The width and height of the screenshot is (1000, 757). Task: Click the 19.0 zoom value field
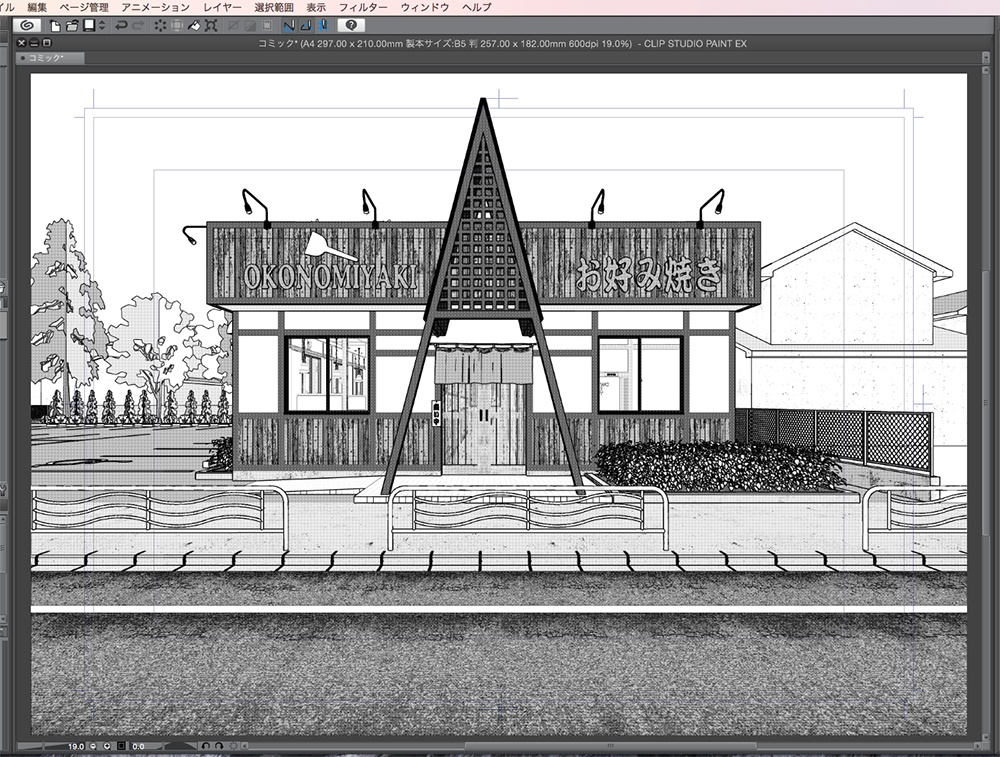(75, 746)
